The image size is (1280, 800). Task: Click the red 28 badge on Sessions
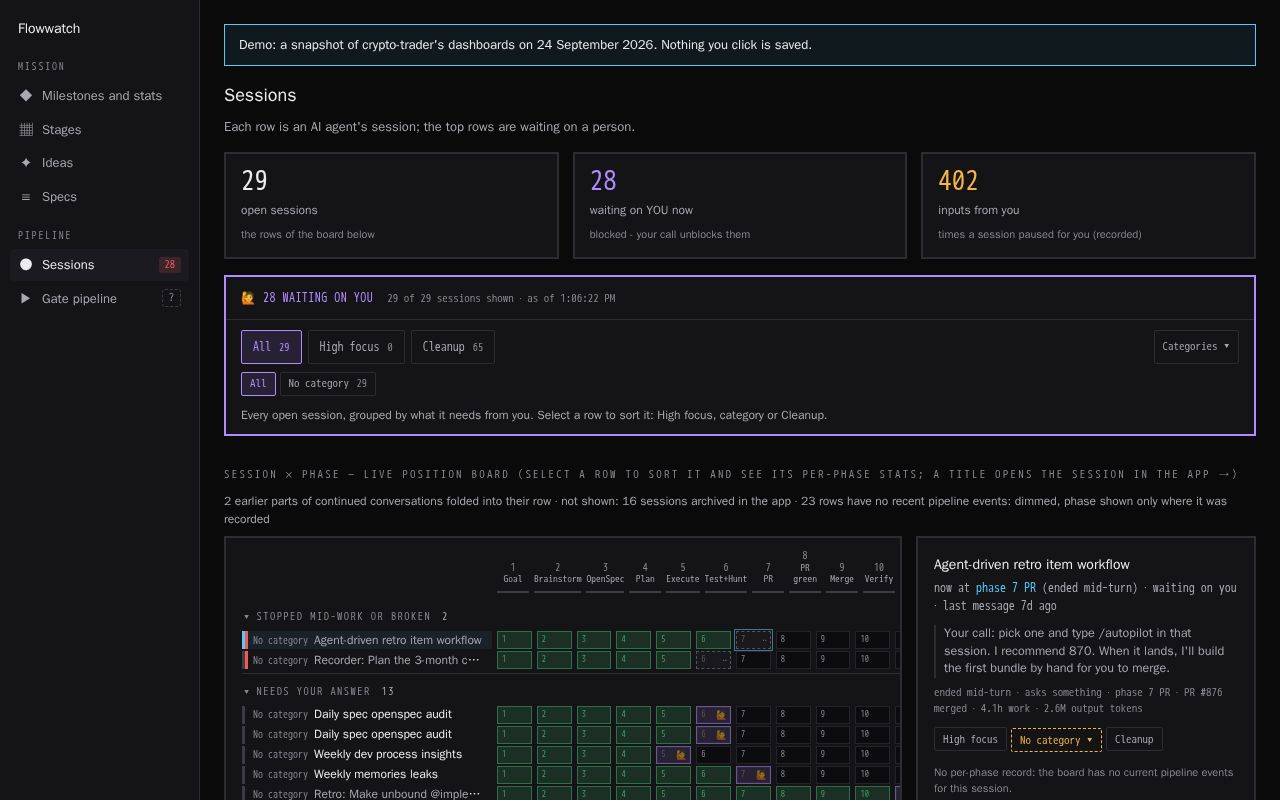pyautogui.click(x=169, y=265)
